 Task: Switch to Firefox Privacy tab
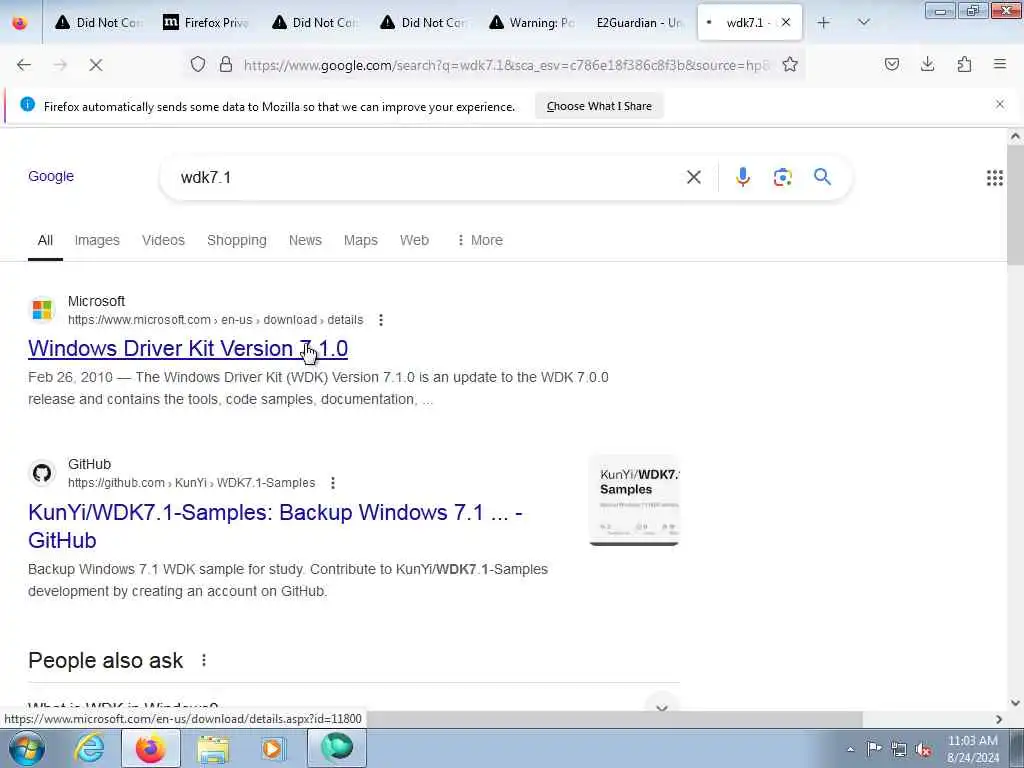206,23
